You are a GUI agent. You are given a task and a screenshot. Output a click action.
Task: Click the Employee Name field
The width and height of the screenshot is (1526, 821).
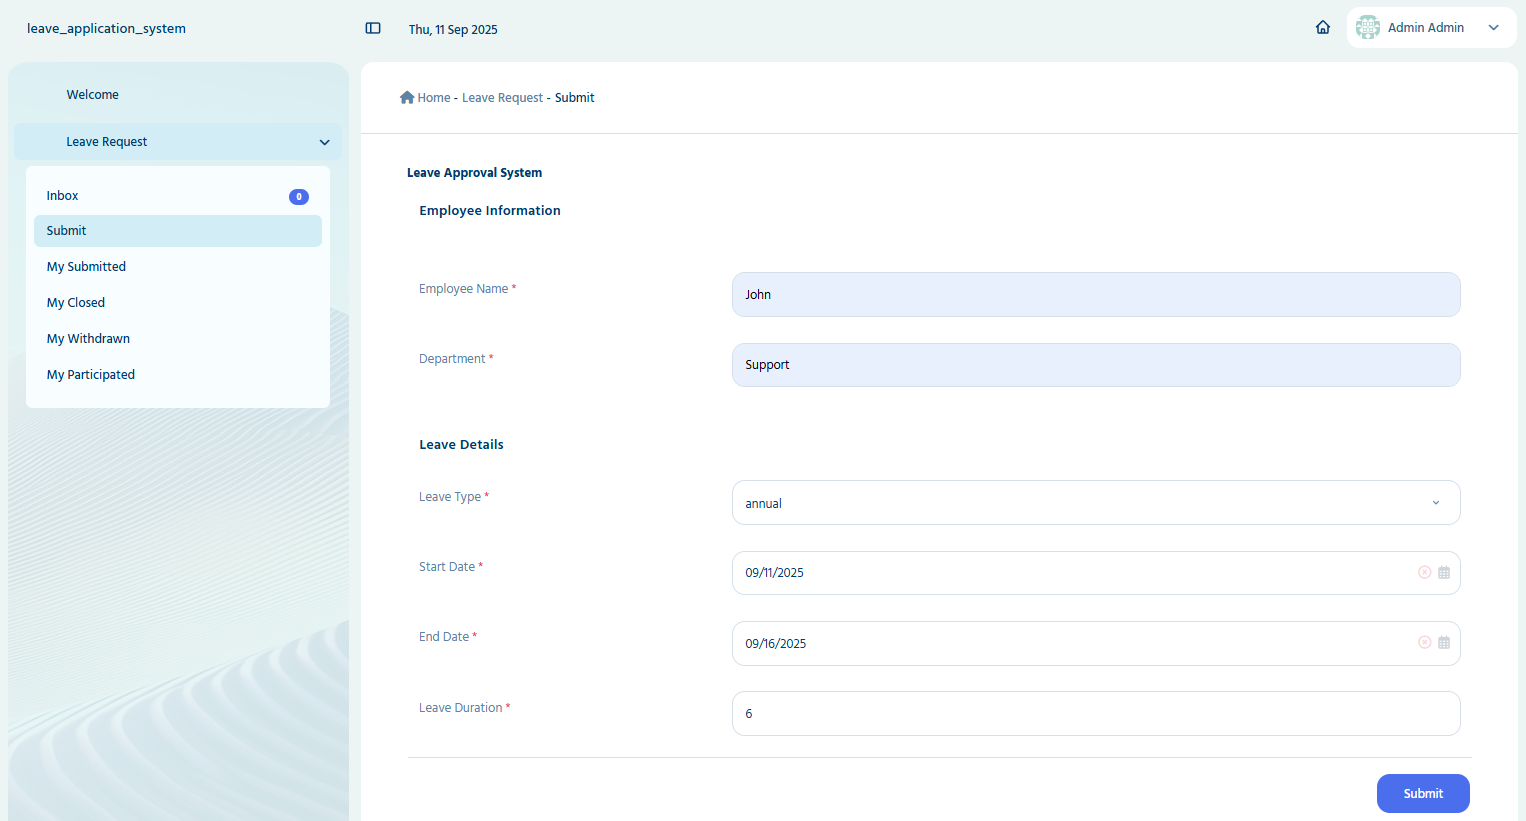[x=1096, y=295]
